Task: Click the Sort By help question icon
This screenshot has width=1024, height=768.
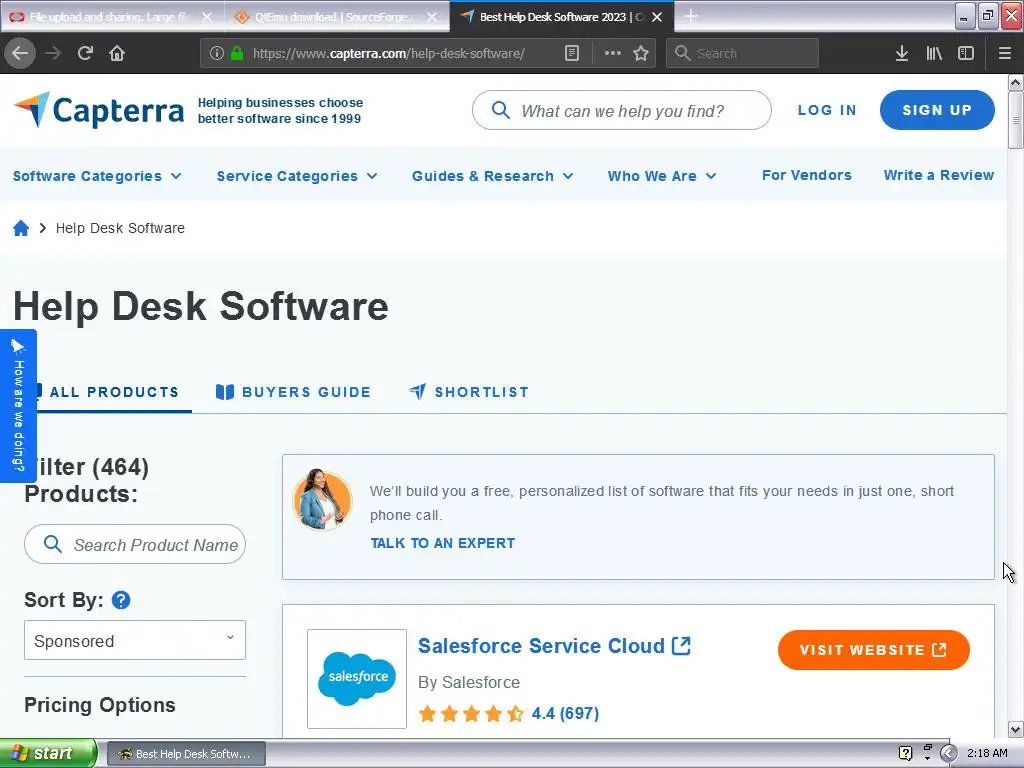Action: tap(121, 600)
